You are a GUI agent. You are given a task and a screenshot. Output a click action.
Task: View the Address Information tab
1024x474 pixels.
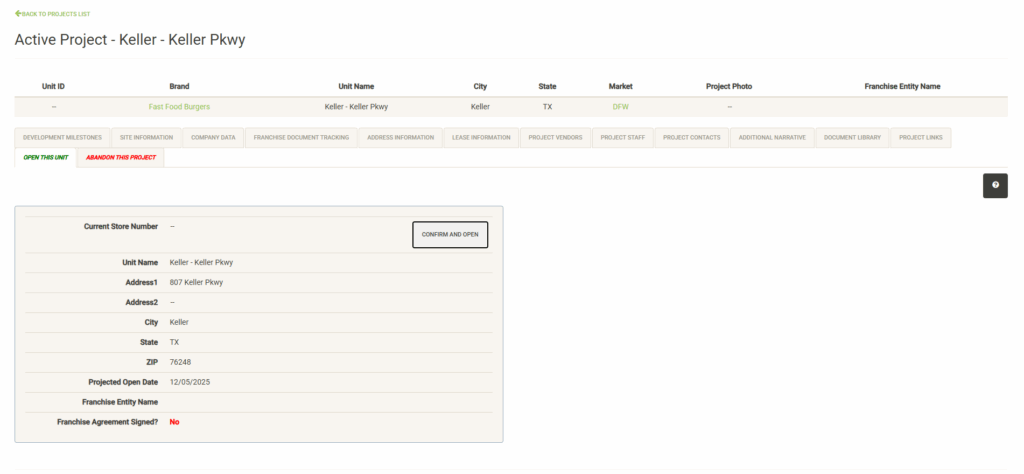pyautogui.click(x=400, y=137)
